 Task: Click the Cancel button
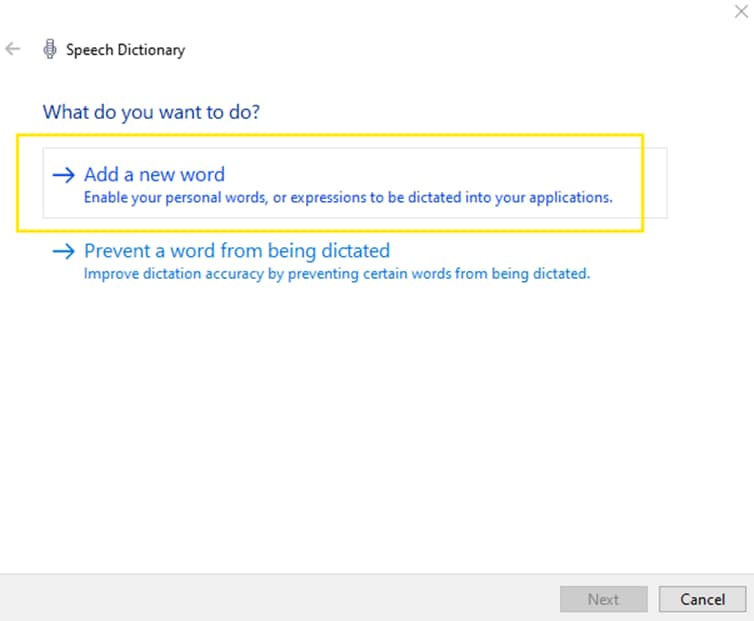pyautogui.click(x=703, y=599)
